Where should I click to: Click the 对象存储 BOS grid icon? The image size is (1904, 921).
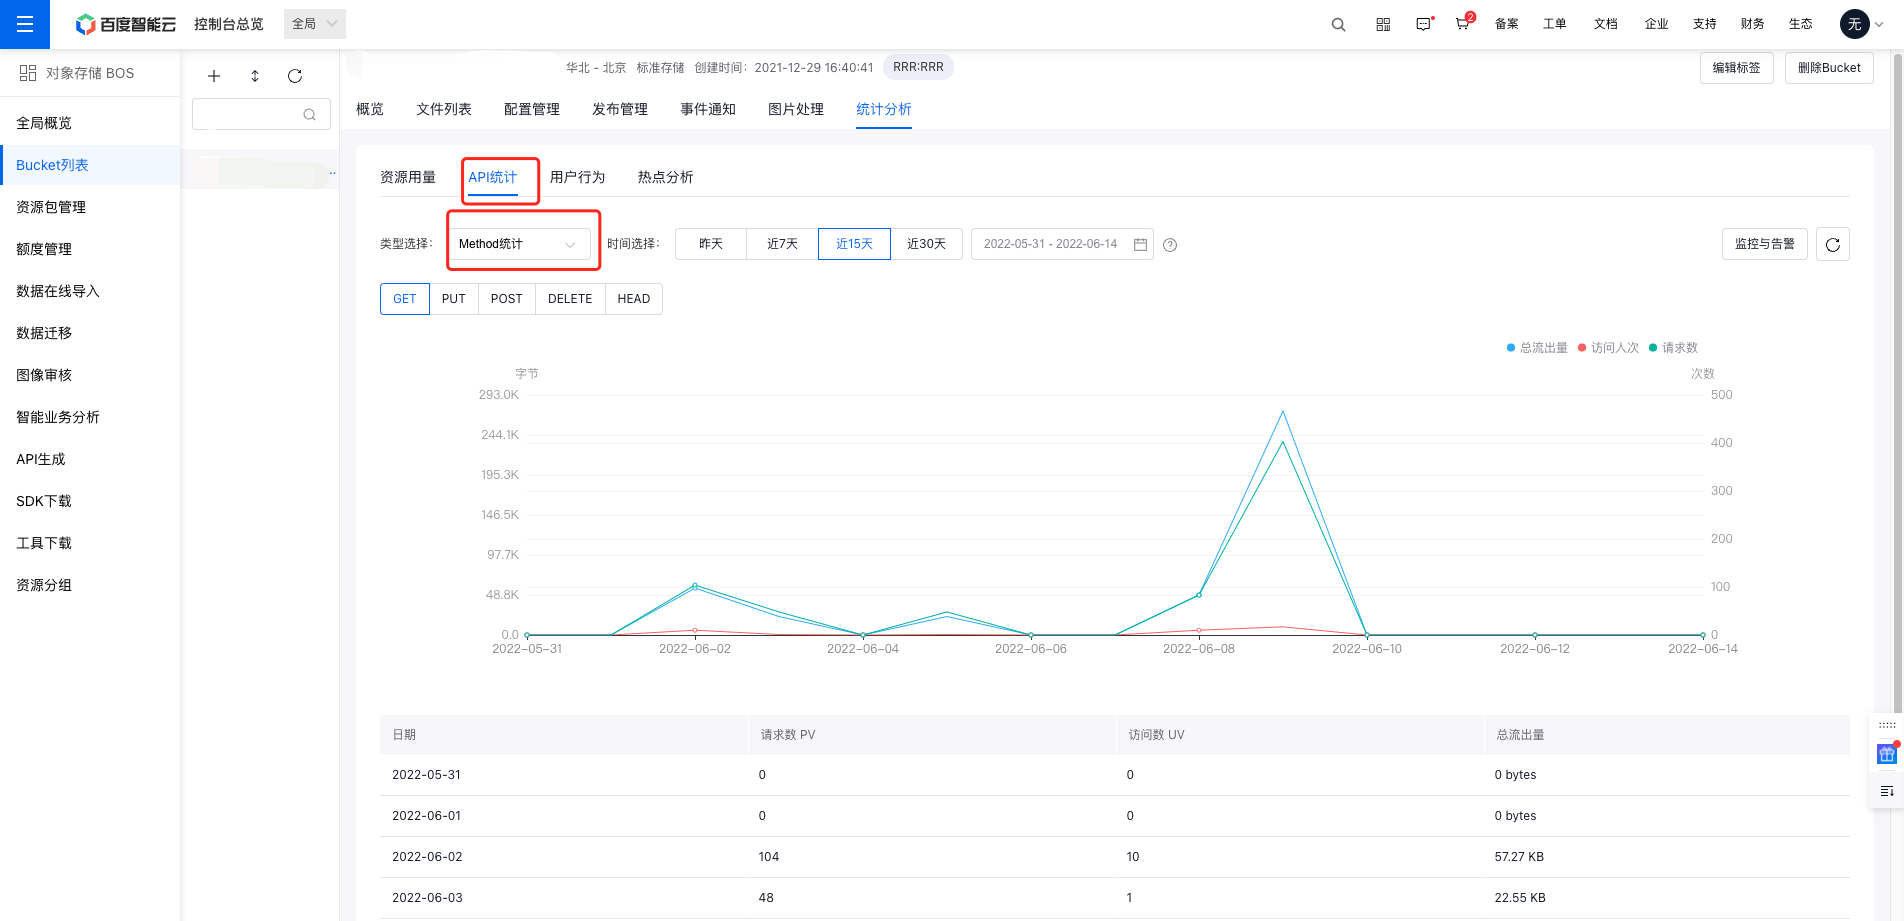click(28, 73)
